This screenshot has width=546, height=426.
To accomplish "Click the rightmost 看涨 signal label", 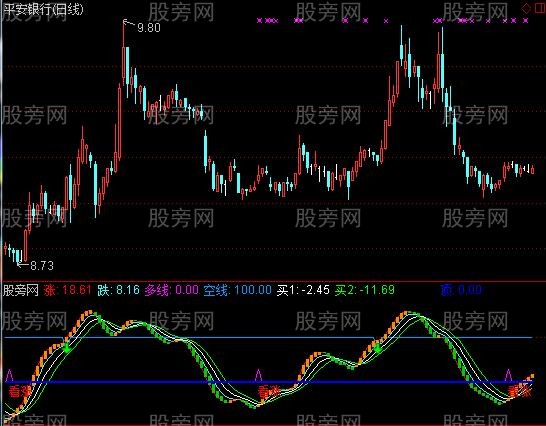I will (520, 391).
